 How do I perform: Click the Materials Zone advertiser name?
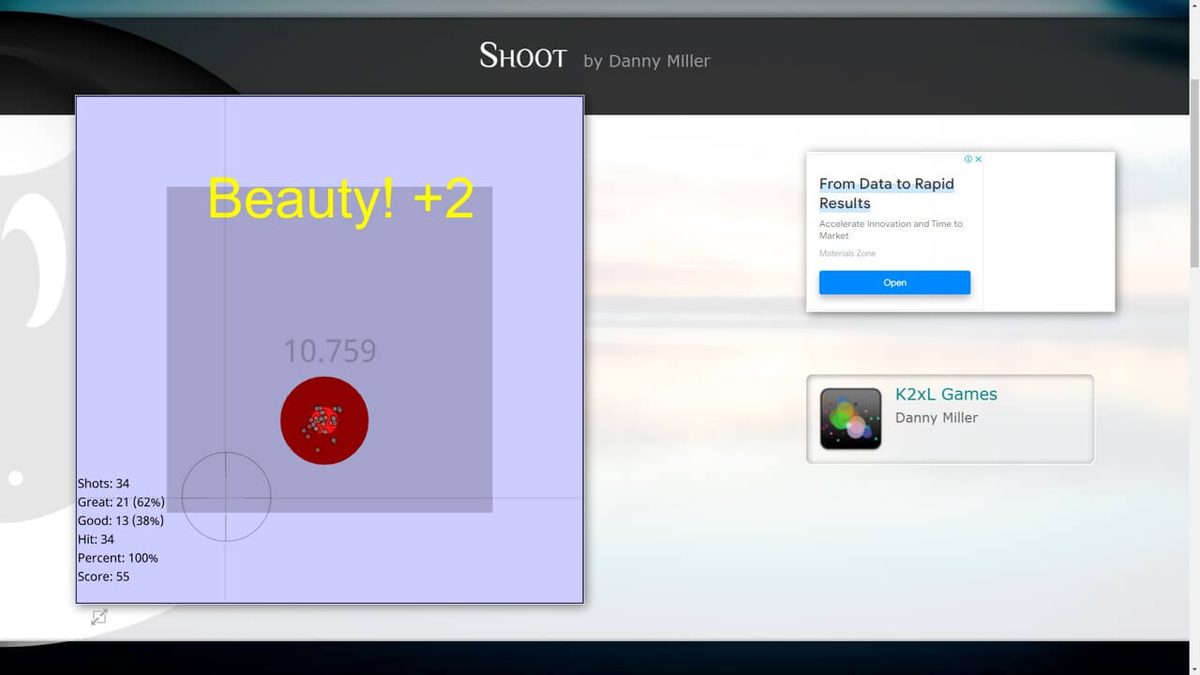click(x=847, y=254)
